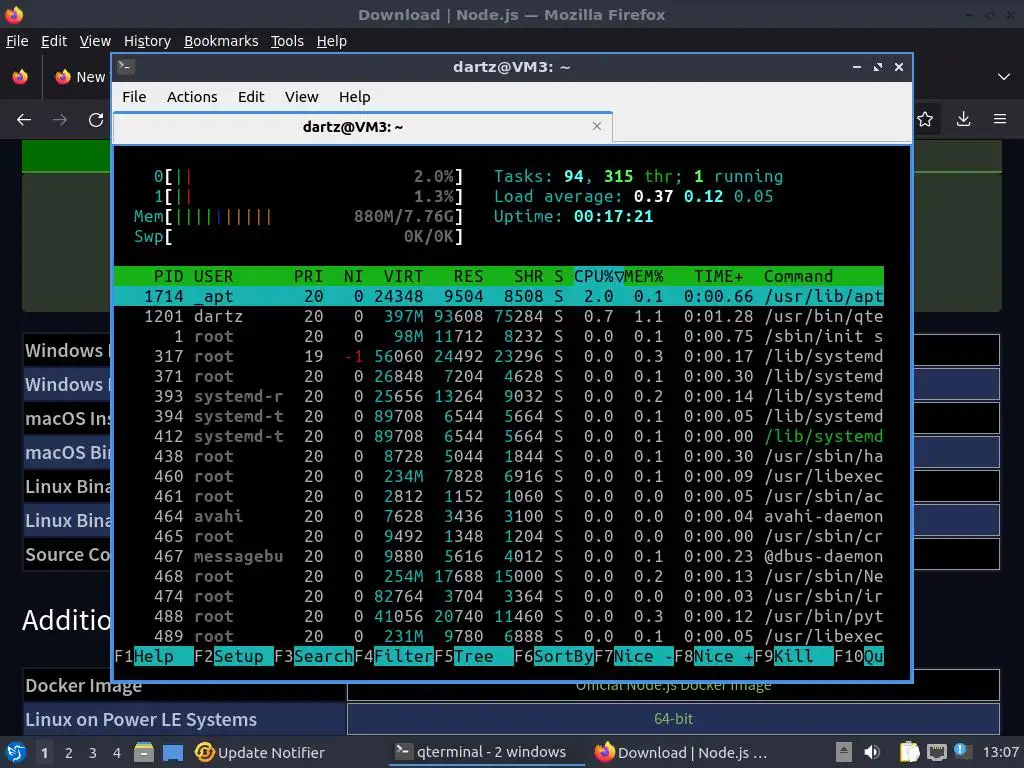Select process 1714 _apt row
Viewport: 1024px width, 768px height.
tap(499, 296)
